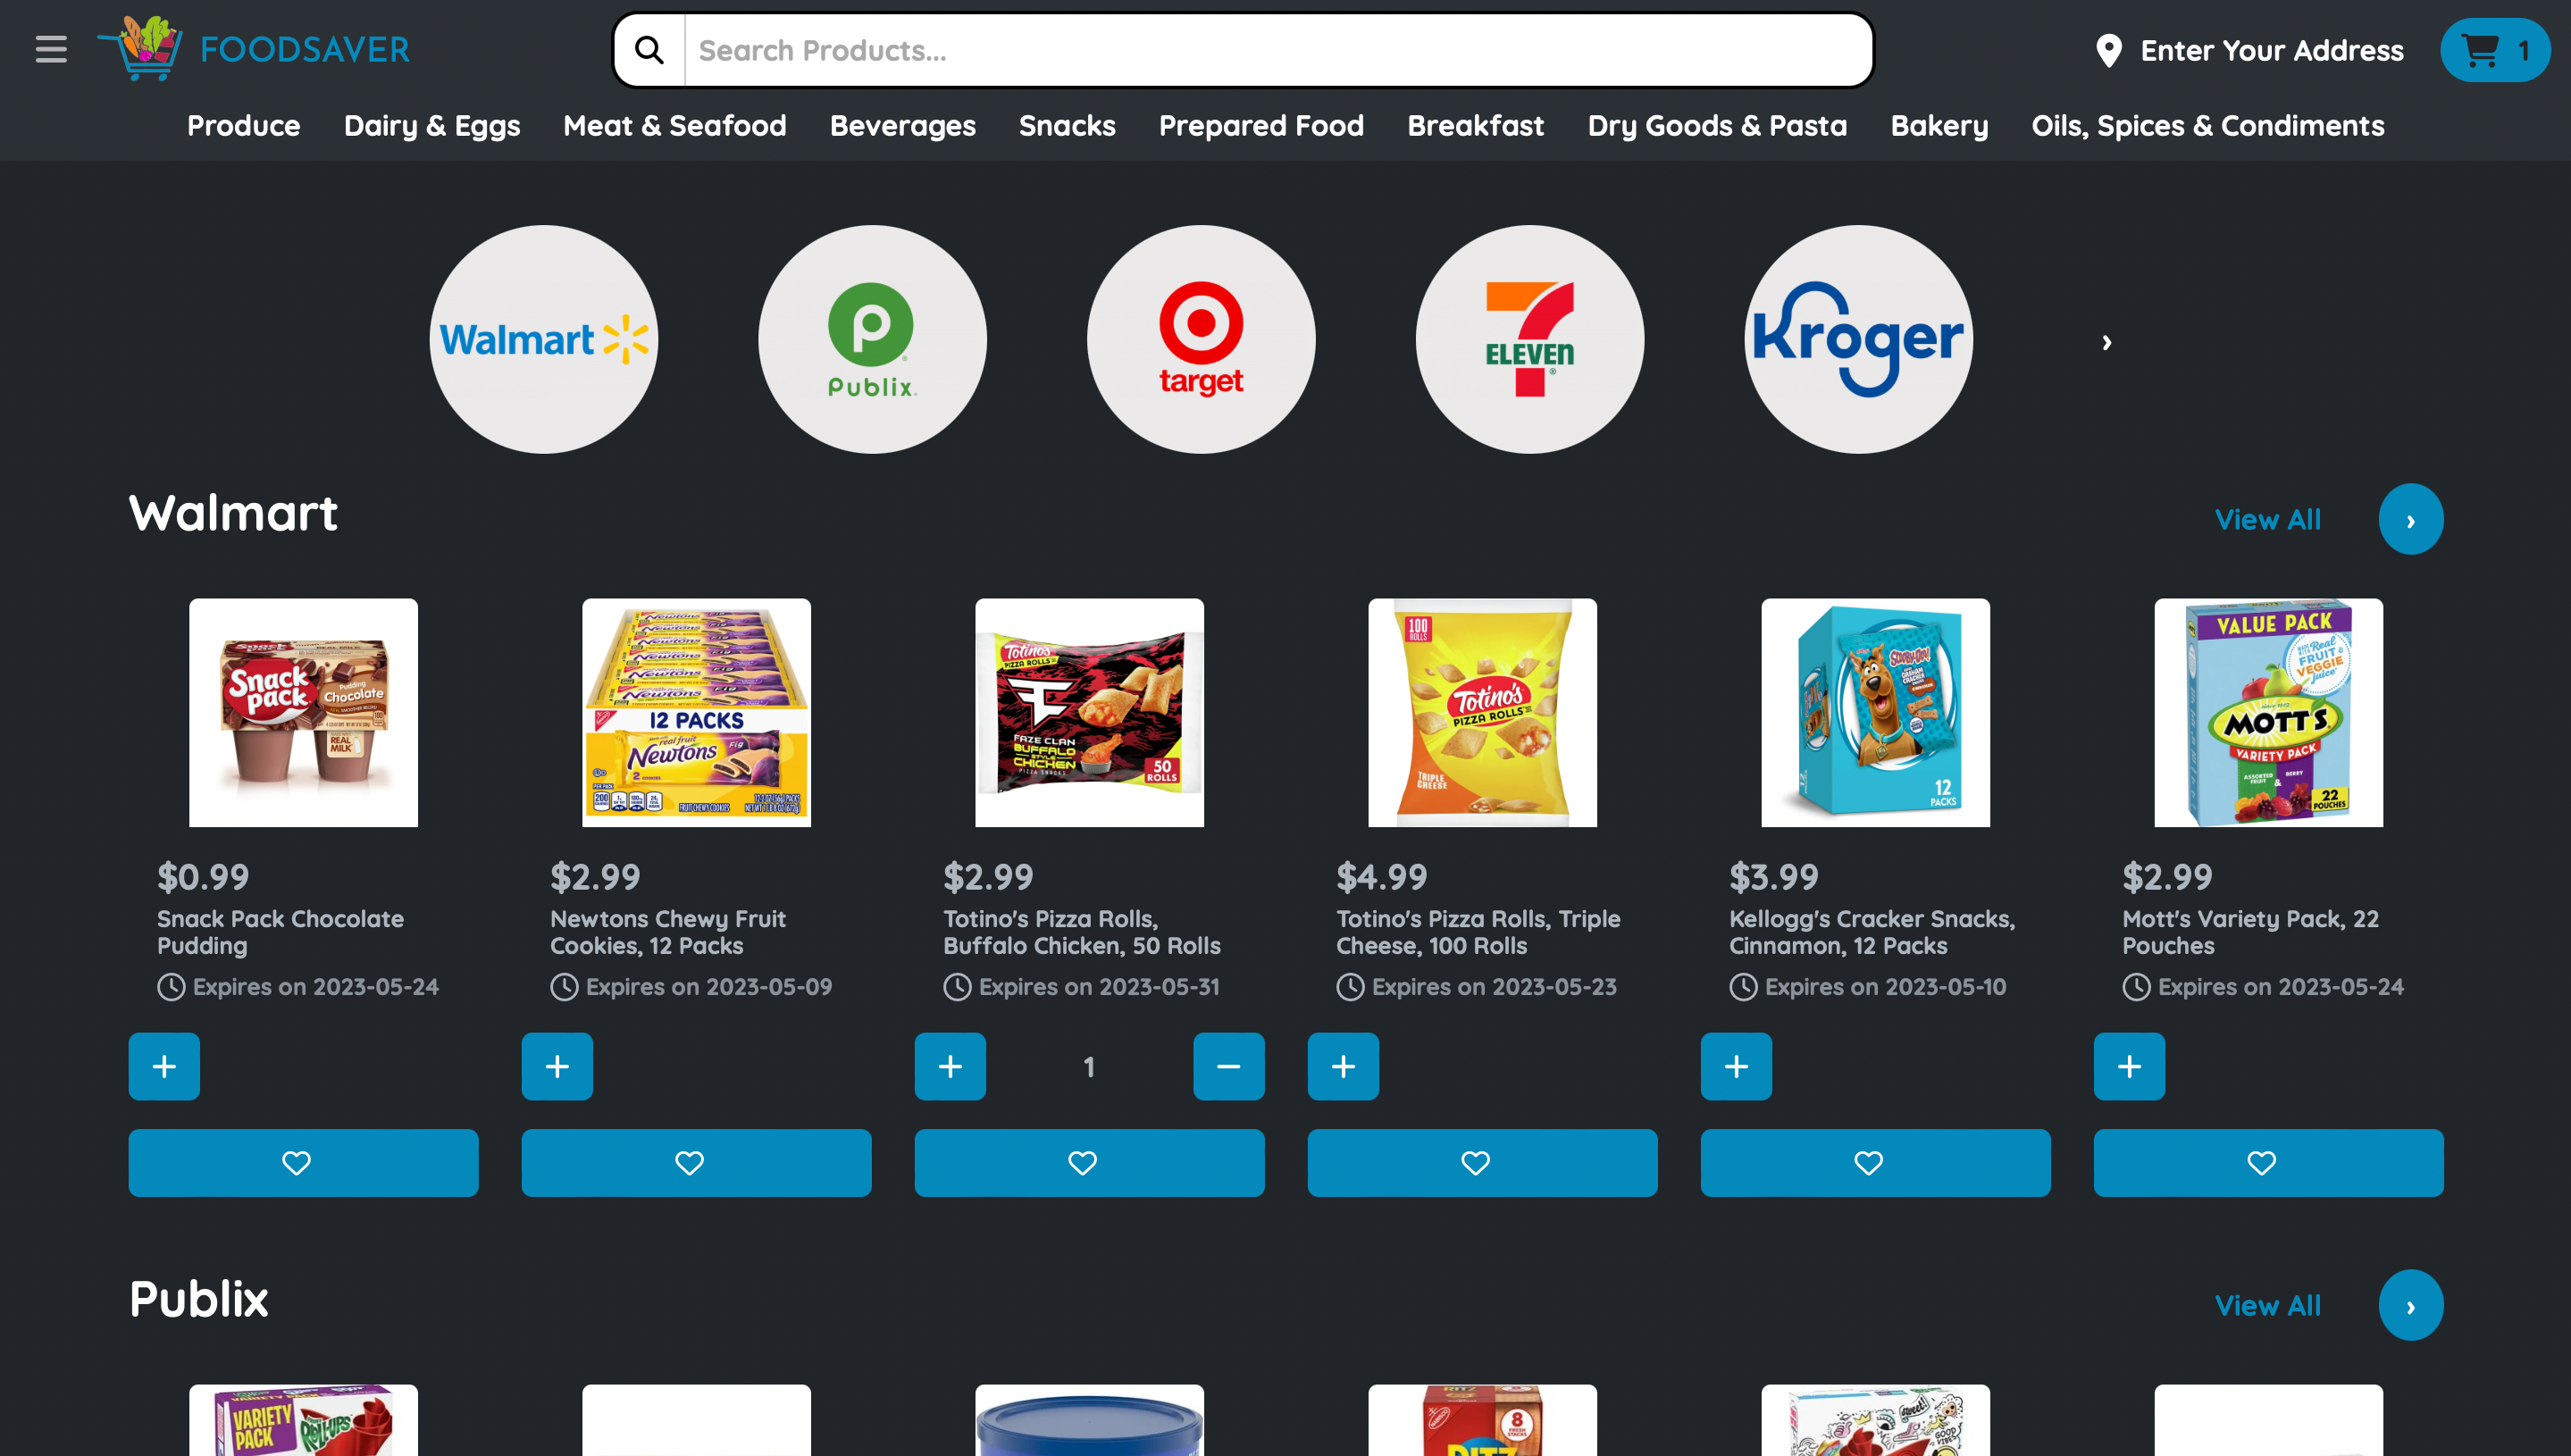Open the hamburger menu icon
The height and width of the screenshot is (1456, 2571).
tap(51, 49)
